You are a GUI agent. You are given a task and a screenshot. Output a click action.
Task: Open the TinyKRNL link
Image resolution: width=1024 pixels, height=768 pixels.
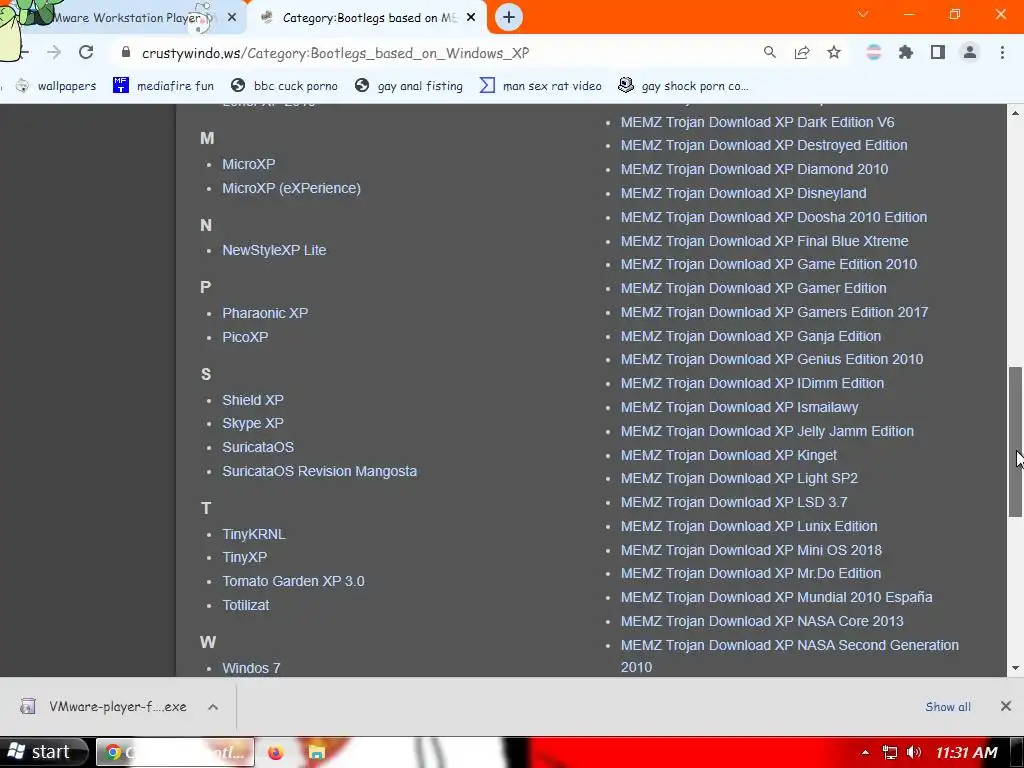pos(254,534)
